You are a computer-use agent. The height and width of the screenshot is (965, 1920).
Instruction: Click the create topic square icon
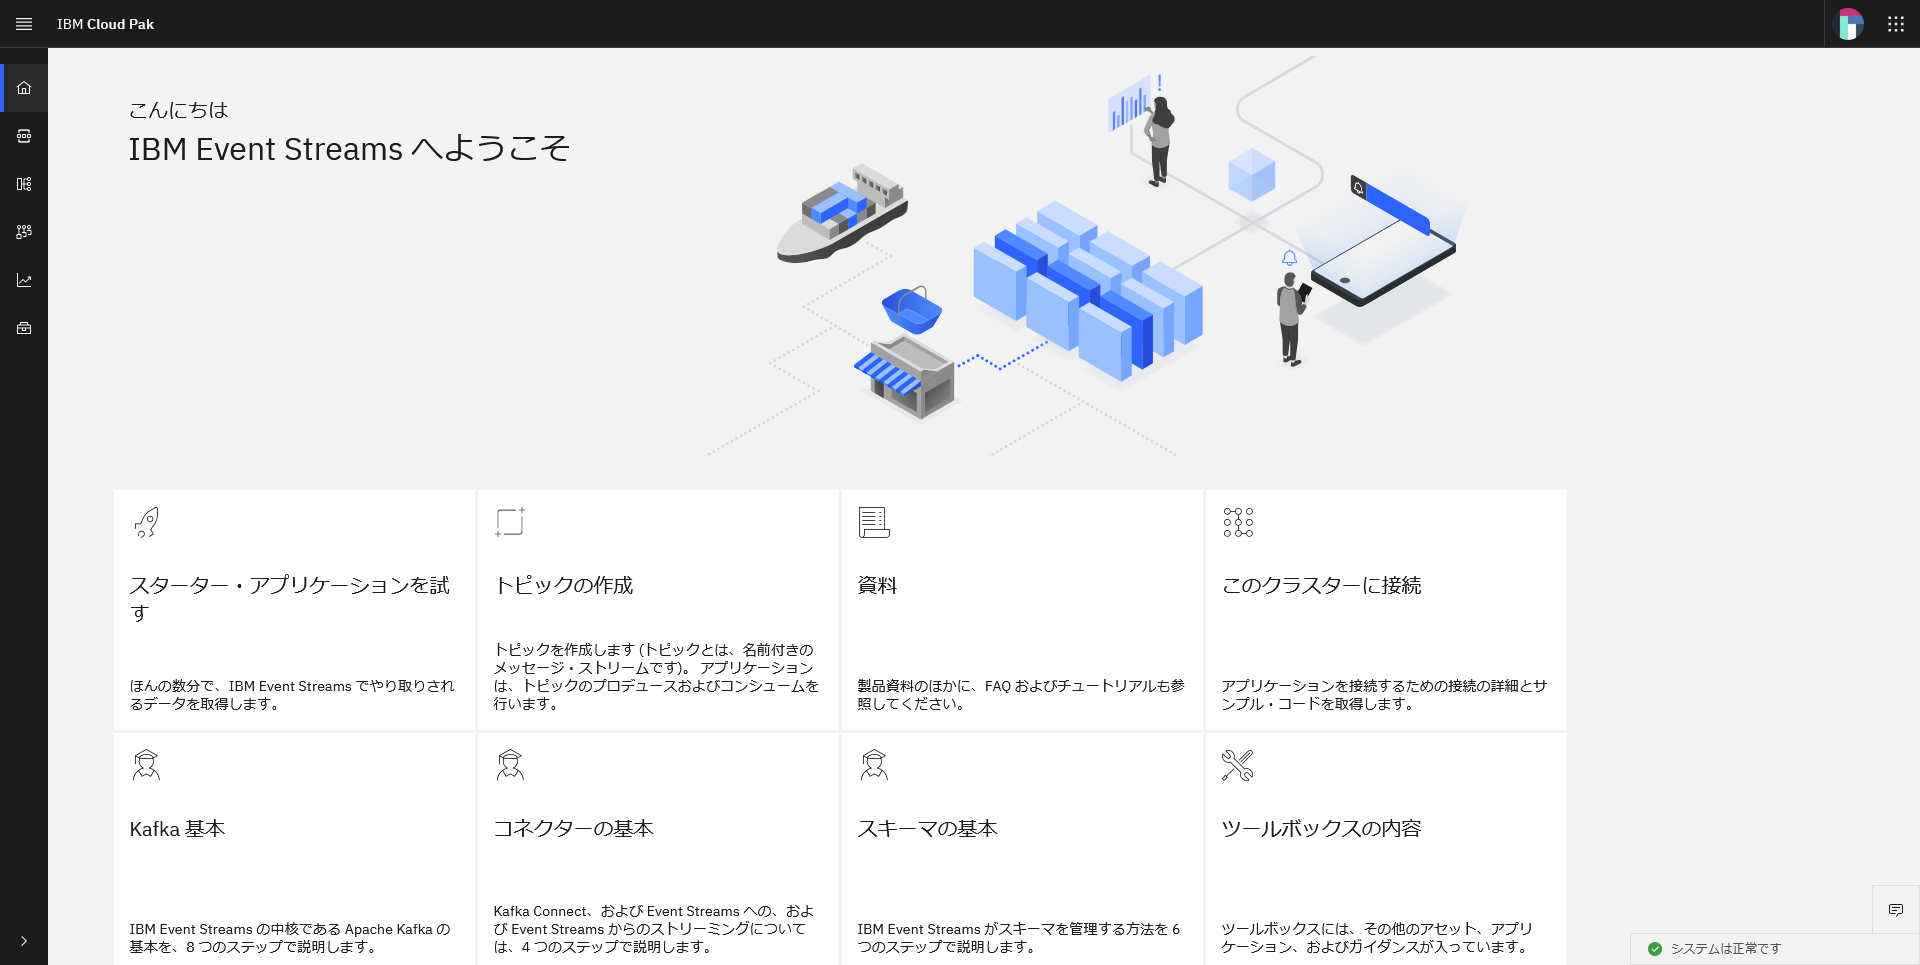[x=510, y=522]
